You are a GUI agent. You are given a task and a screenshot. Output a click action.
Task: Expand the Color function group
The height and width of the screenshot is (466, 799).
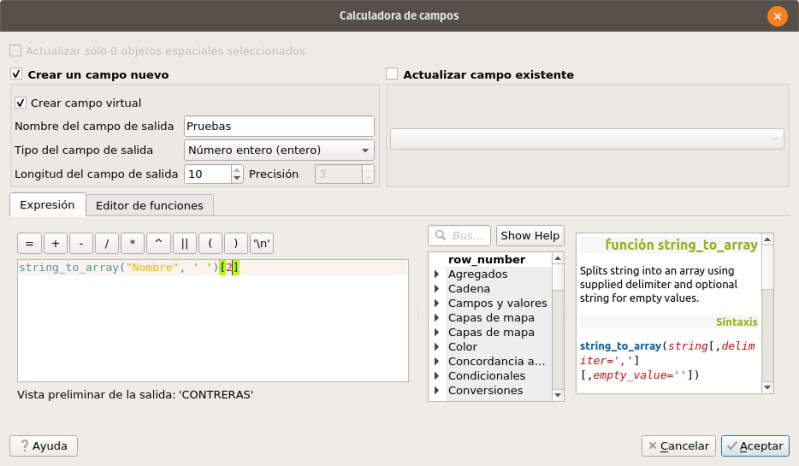(437, 346)
